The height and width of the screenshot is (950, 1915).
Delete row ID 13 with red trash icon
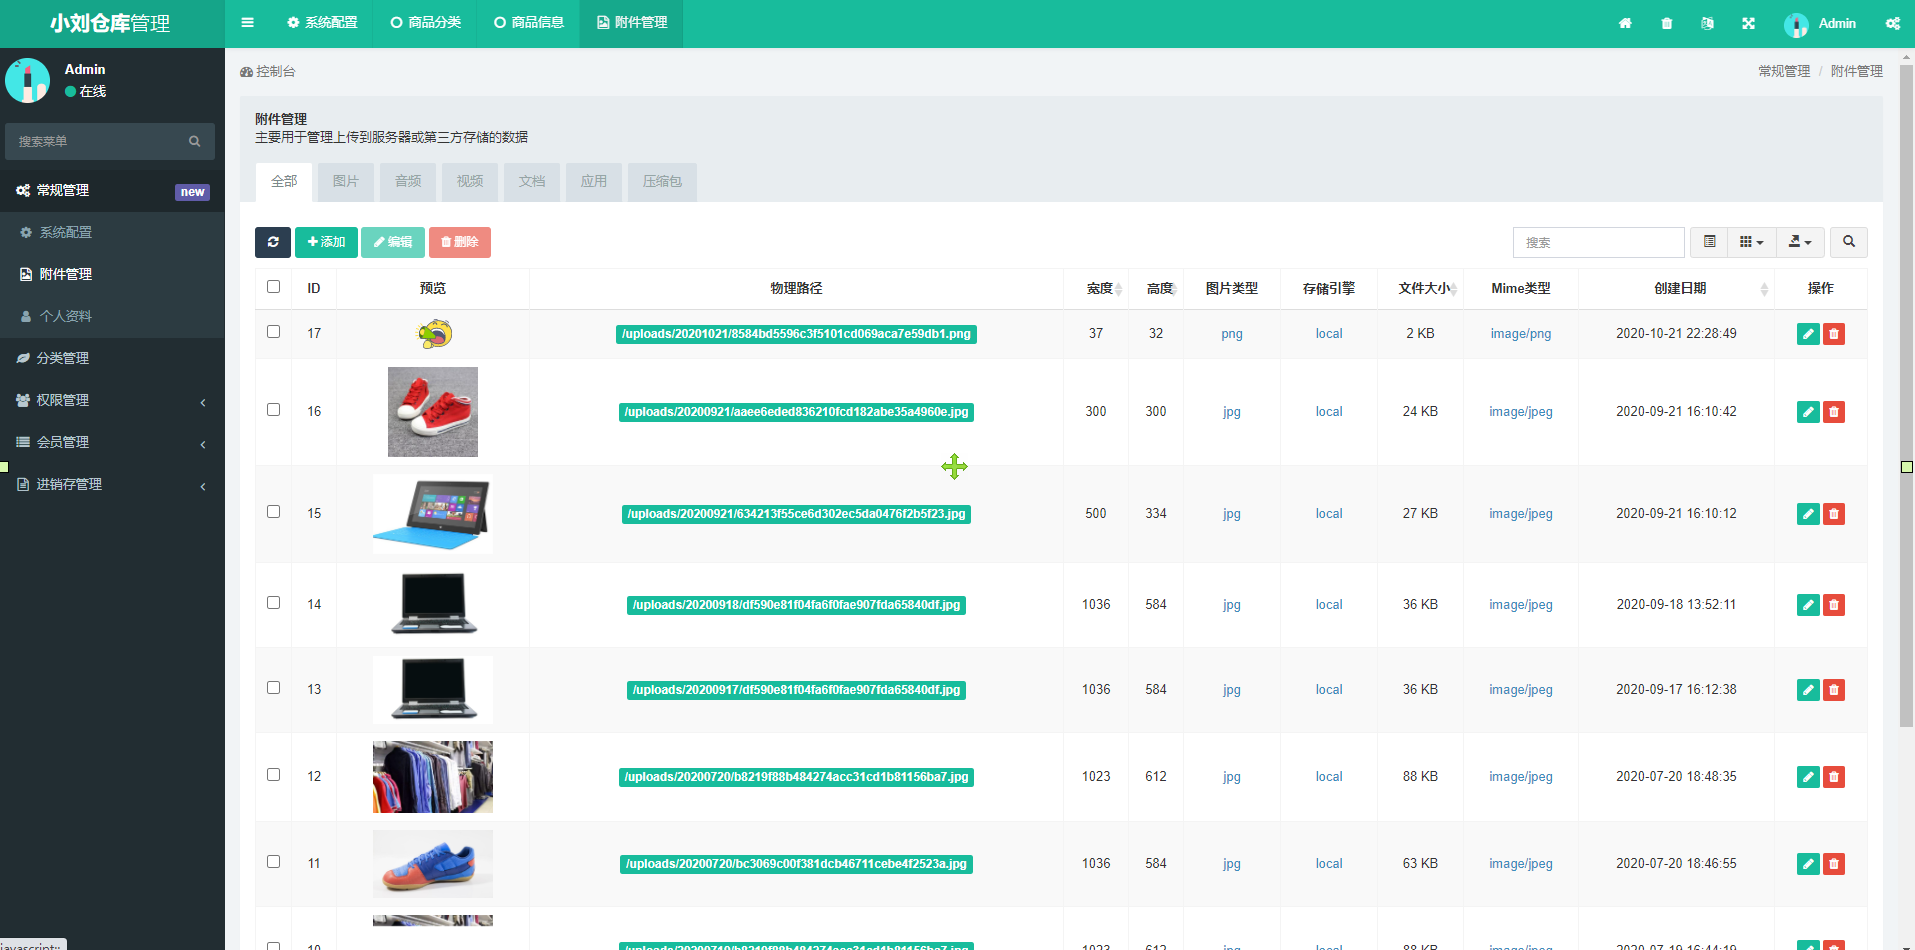click(1834, 690)
